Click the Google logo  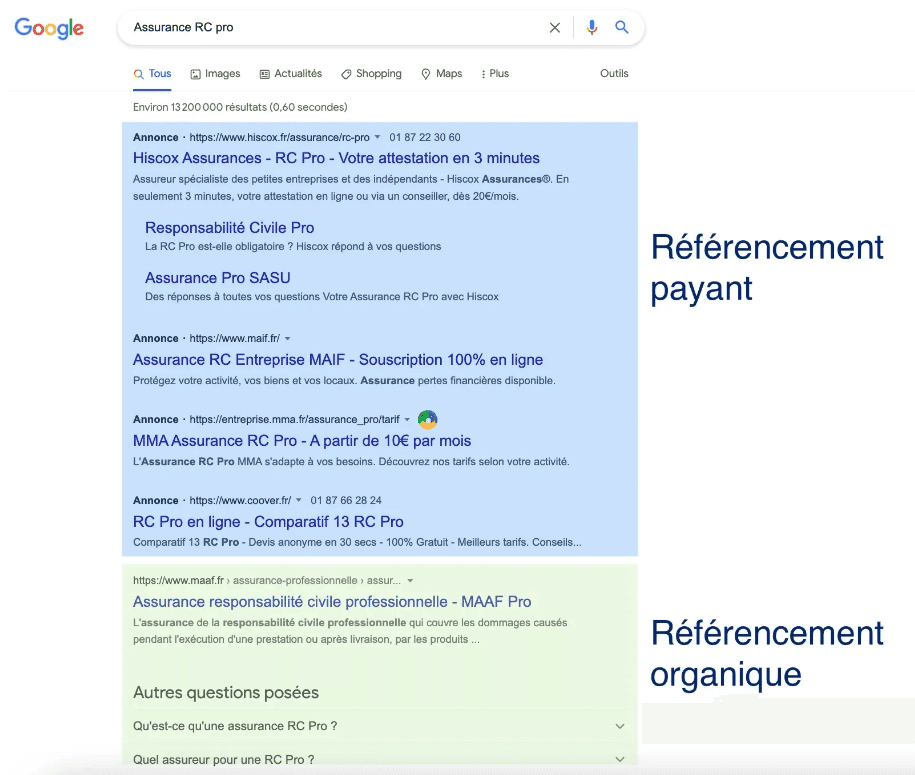pyautogui.click(x=49, y=28)
